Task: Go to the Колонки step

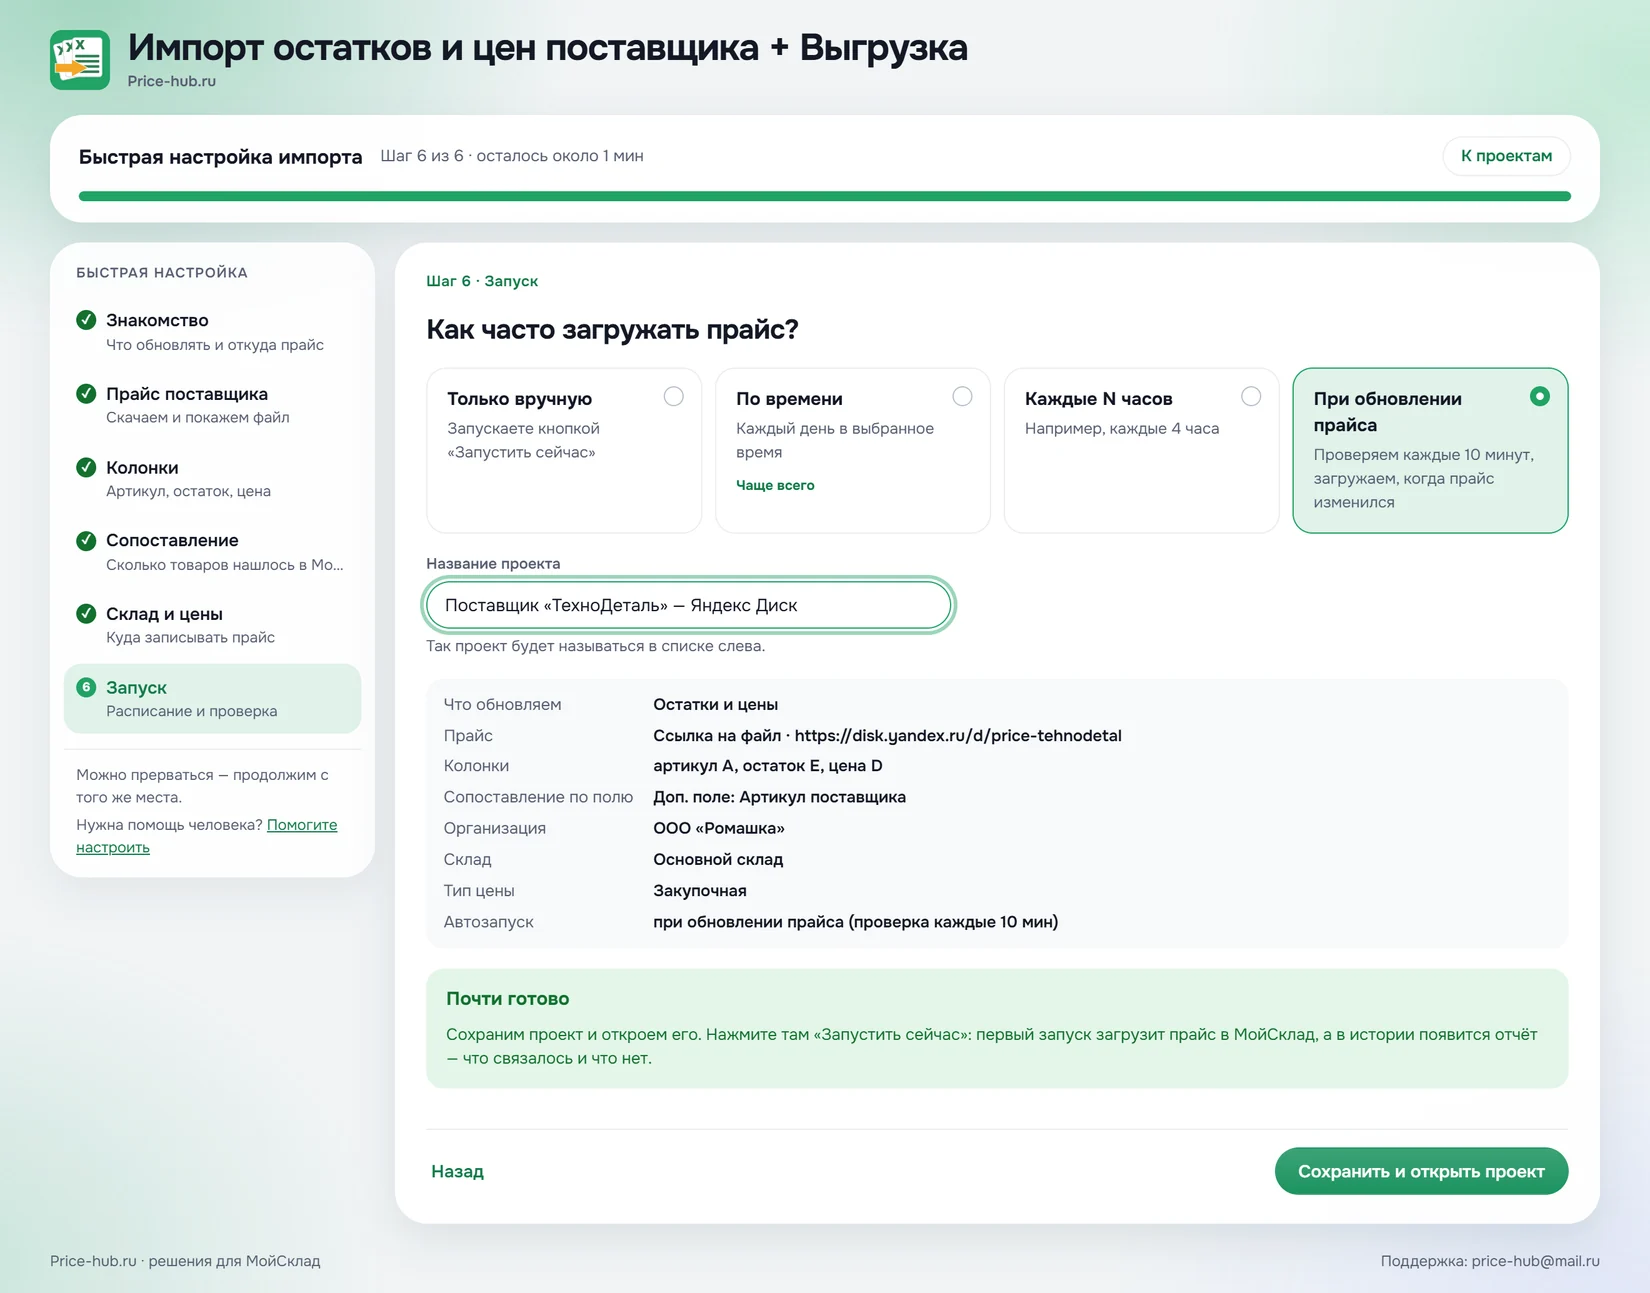Action: (x=212, y=478)
